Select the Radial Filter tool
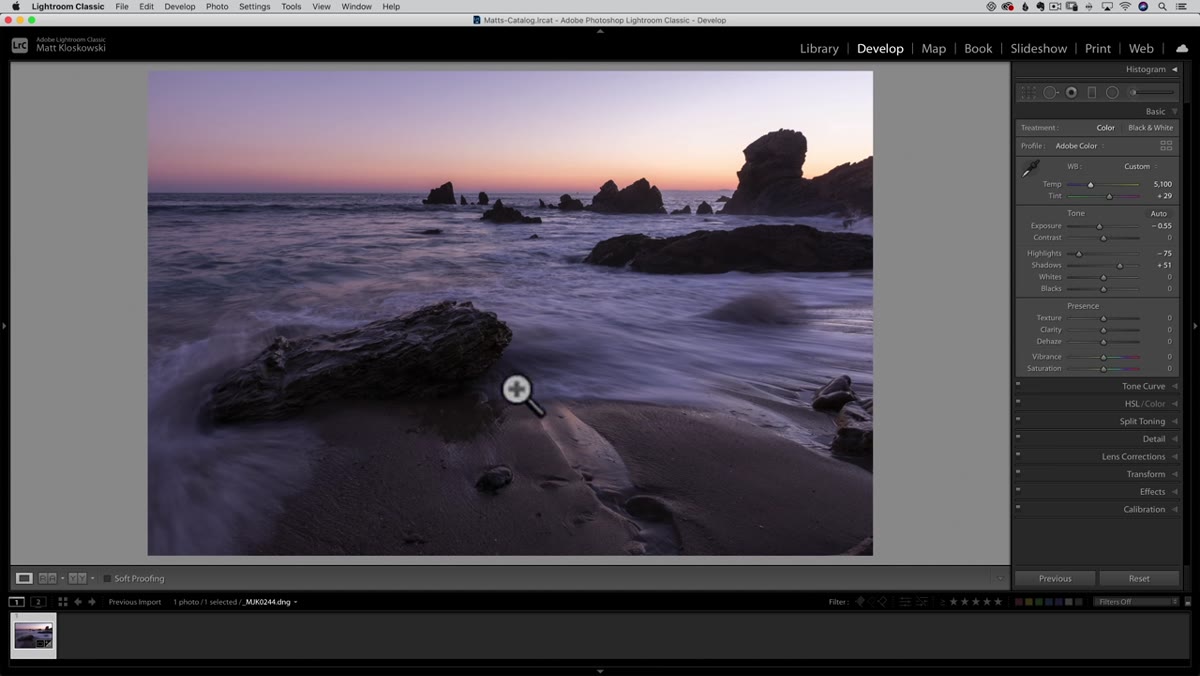This screenshot has width=1200, height=676. [1112, 92]
